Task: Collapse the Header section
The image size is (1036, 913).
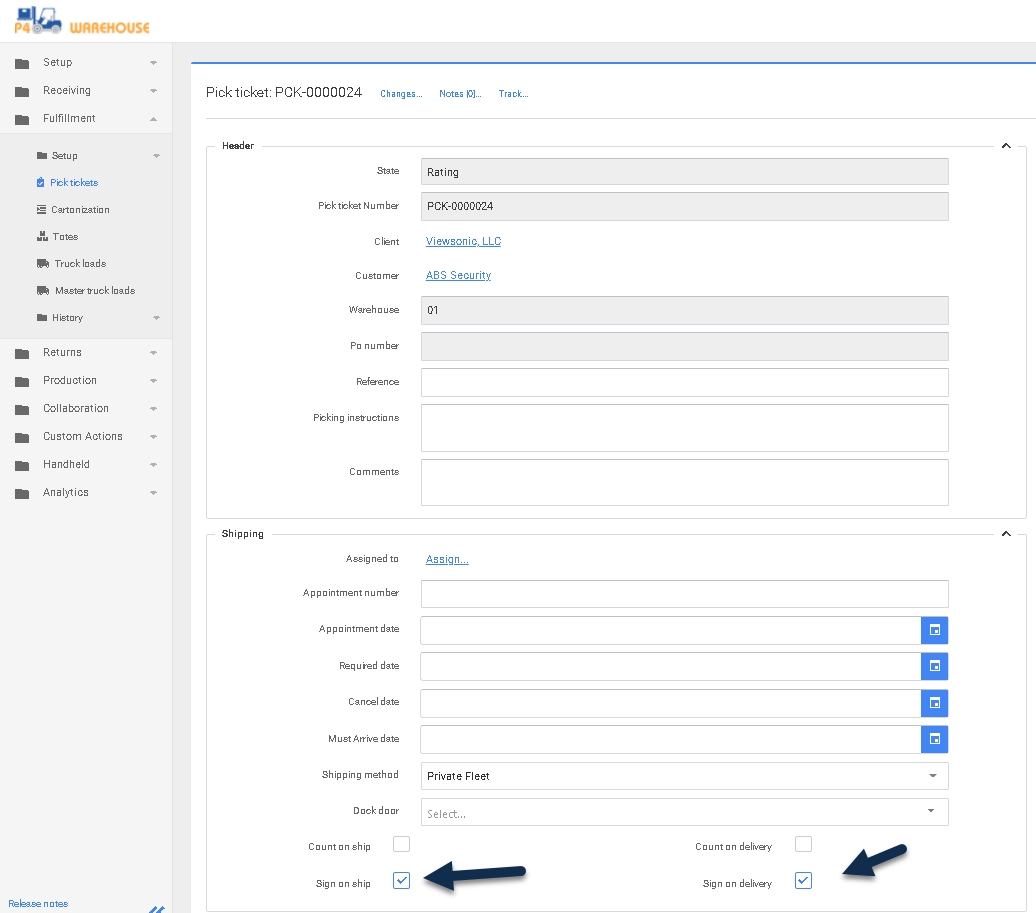Action: coord(1006,146)
